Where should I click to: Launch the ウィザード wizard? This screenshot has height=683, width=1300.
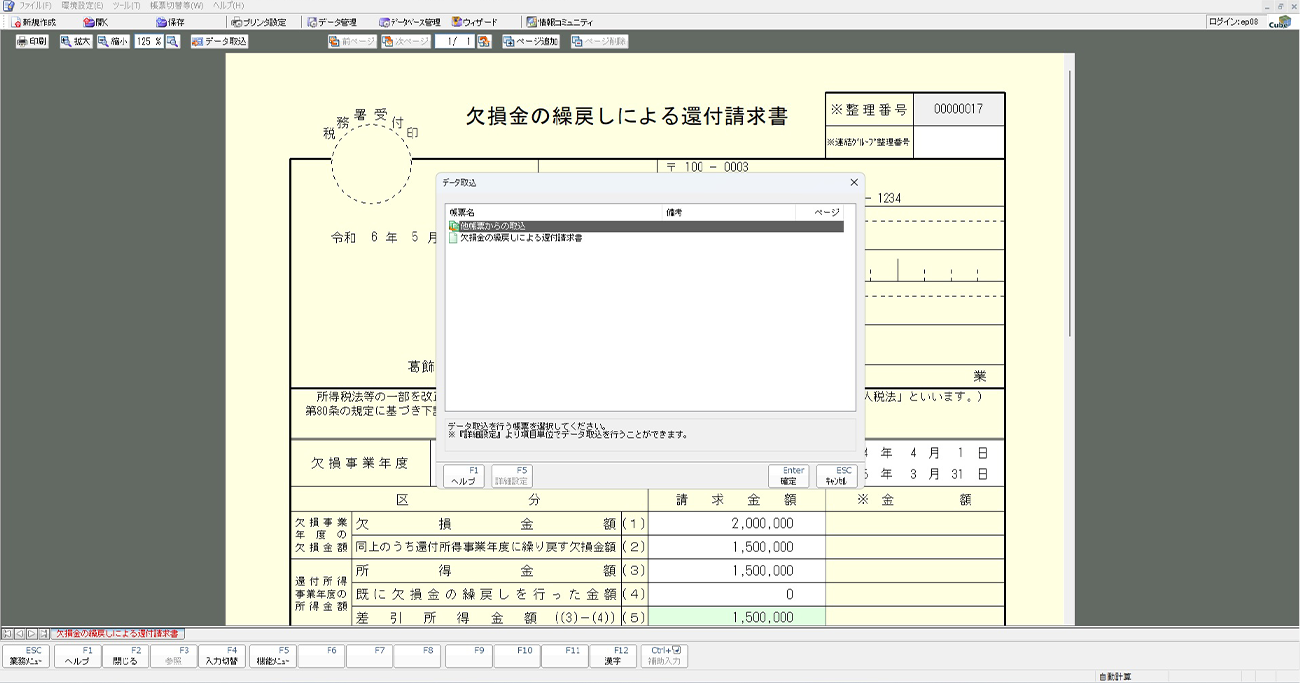[x=475, y=22]
